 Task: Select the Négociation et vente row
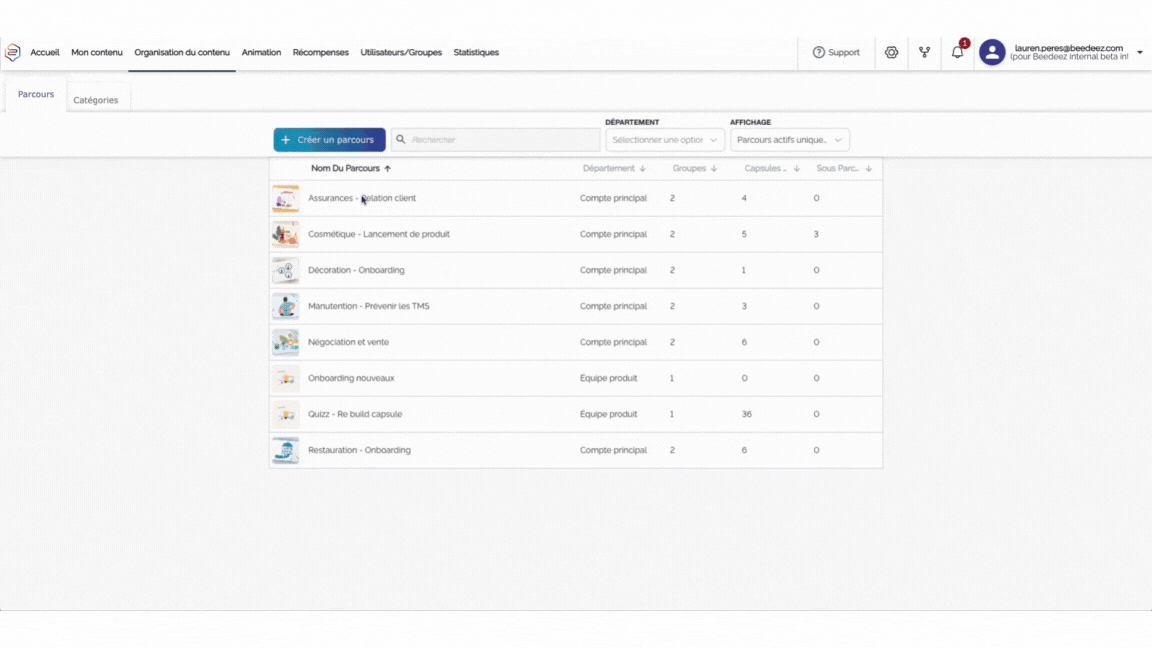(x=575, y=342)
